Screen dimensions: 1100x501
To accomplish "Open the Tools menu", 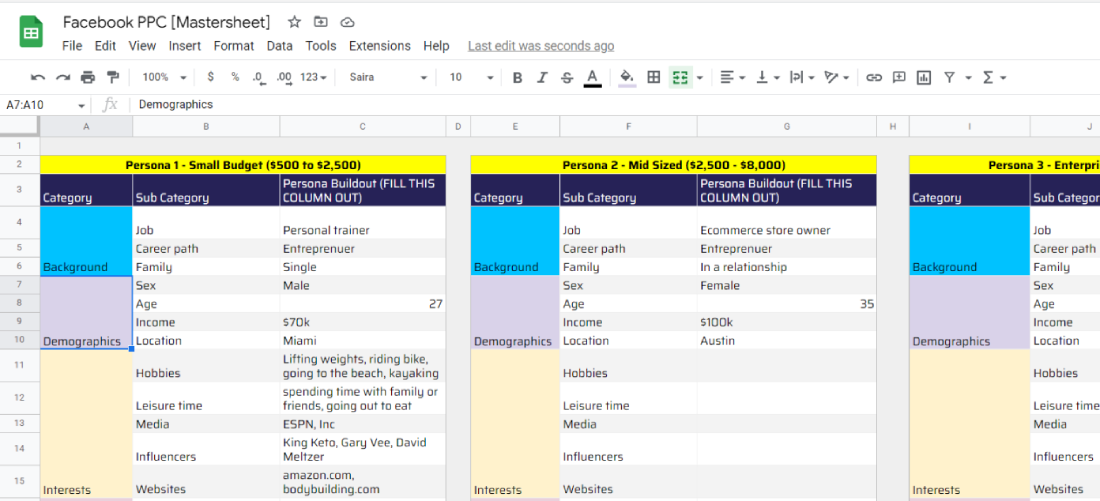I will click(321, 46).
